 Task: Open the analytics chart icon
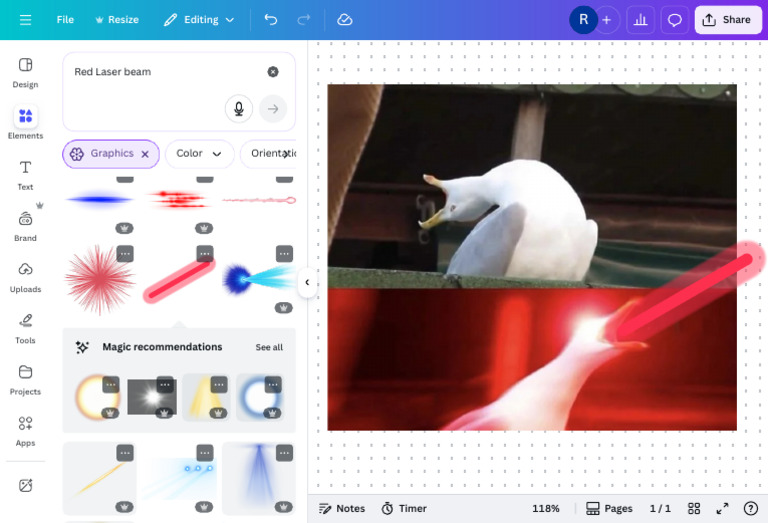[x=640, y=20]
